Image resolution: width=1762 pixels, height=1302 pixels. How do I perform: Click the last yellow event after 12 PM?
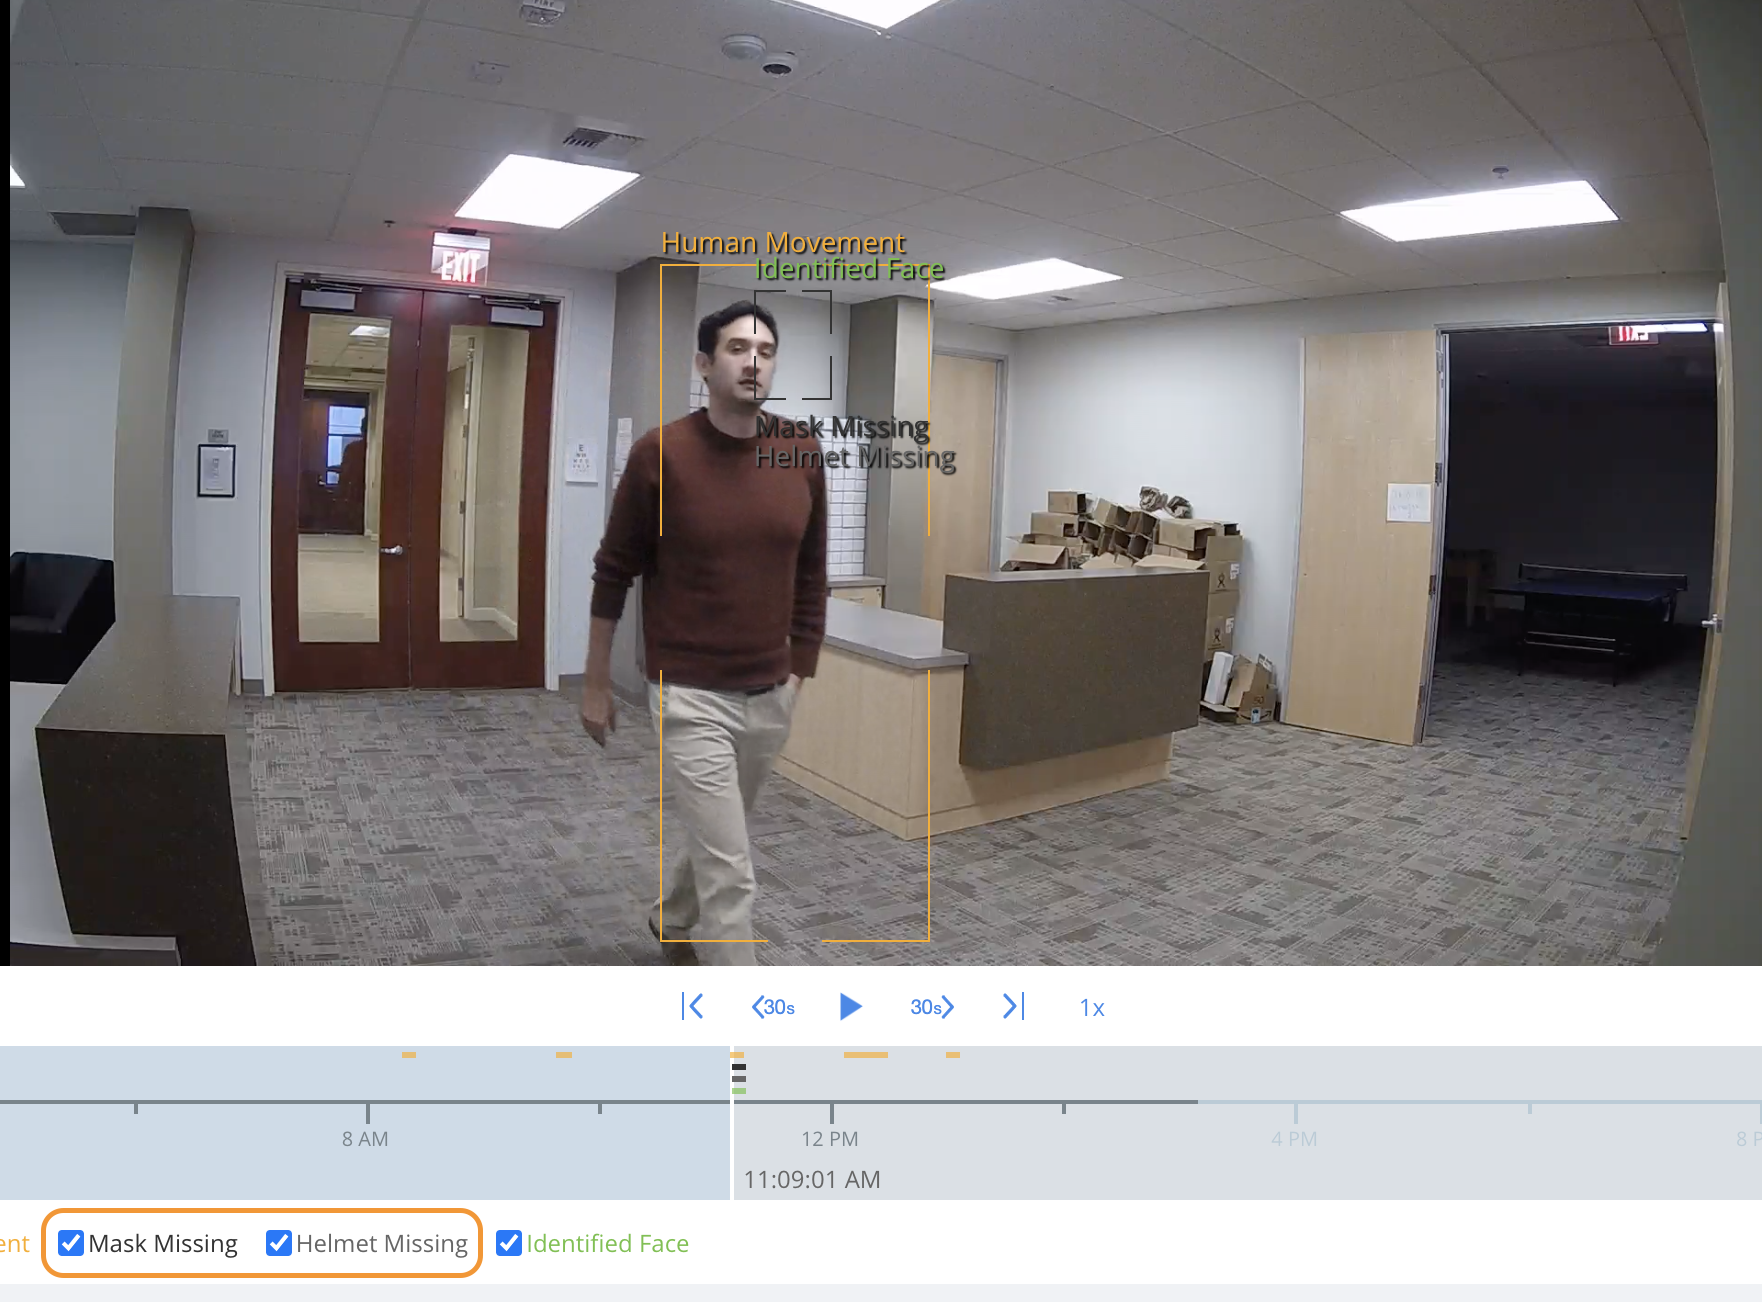pos(953,1055)
